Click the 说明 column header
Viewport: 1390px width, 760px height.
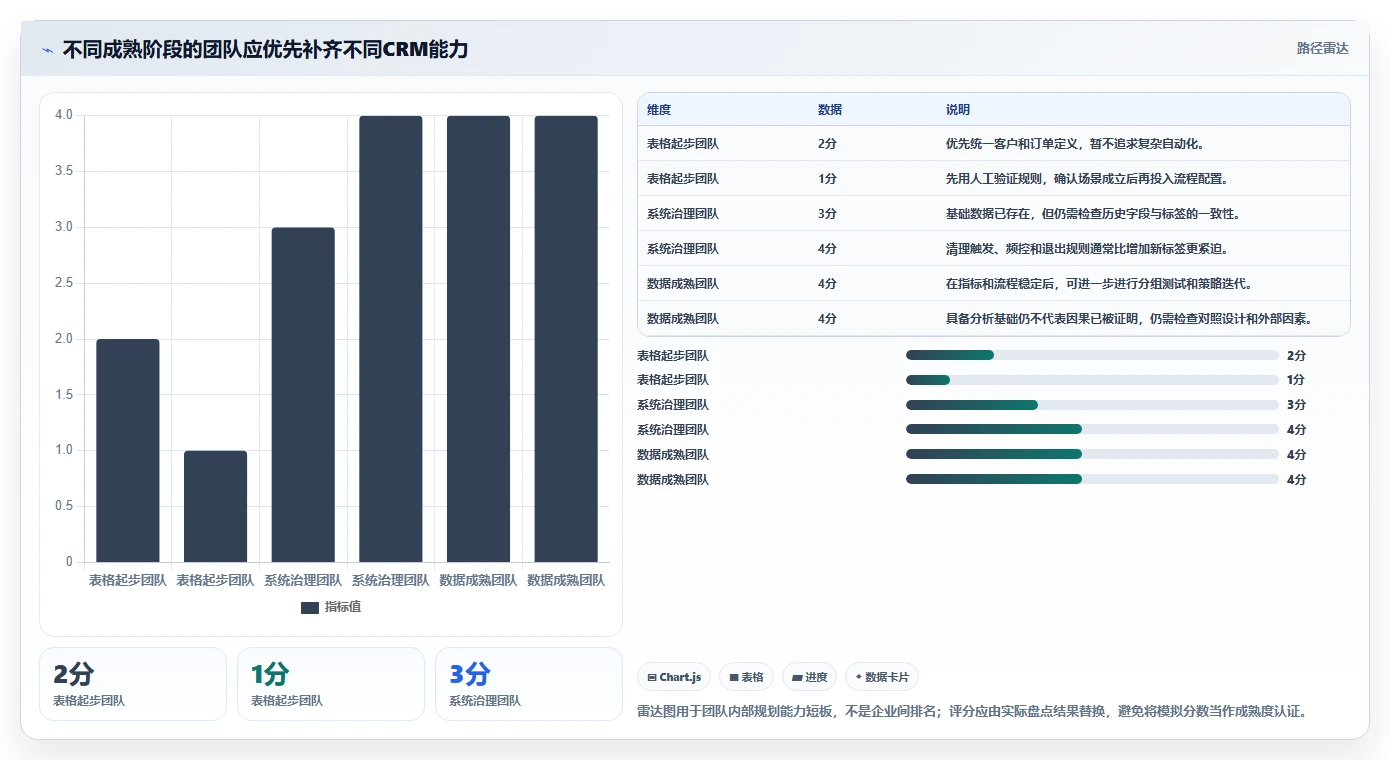tap(958, 110)
